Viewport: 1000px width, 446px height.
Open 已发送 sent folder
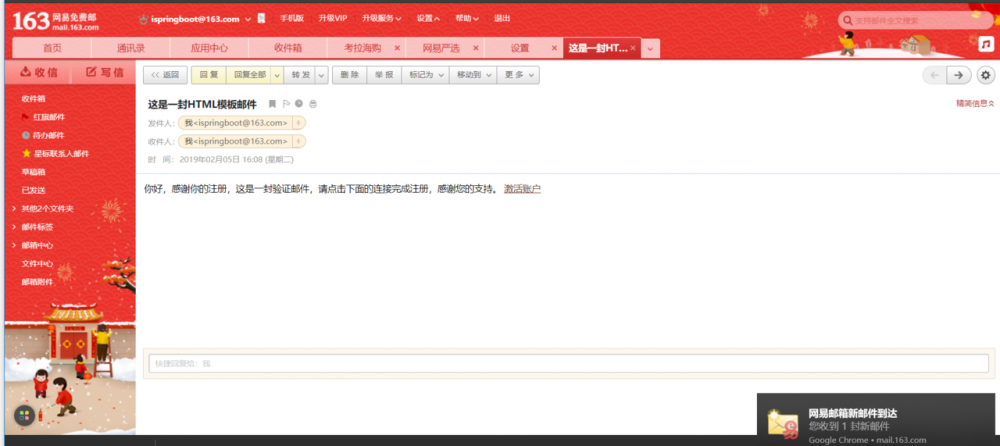pyautogui.click(x=33, y=190)
